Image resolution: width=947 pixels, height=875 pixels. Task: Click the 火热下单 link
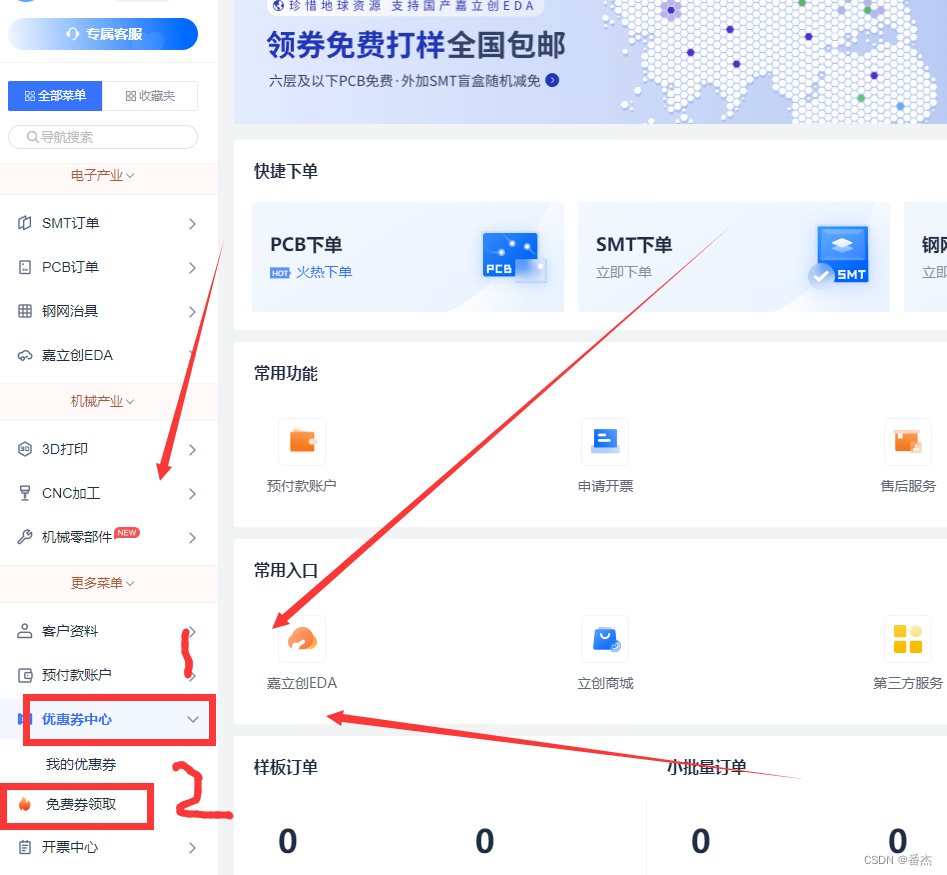point(324,272)
